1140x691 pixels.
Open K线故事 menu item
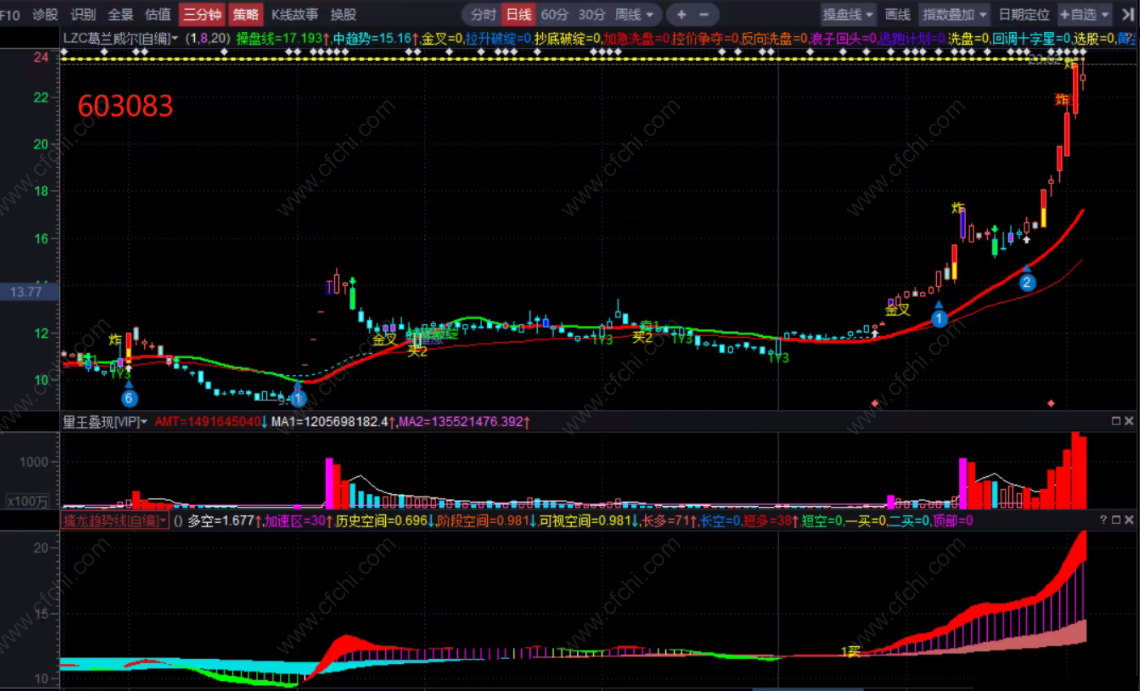[294, 15]
